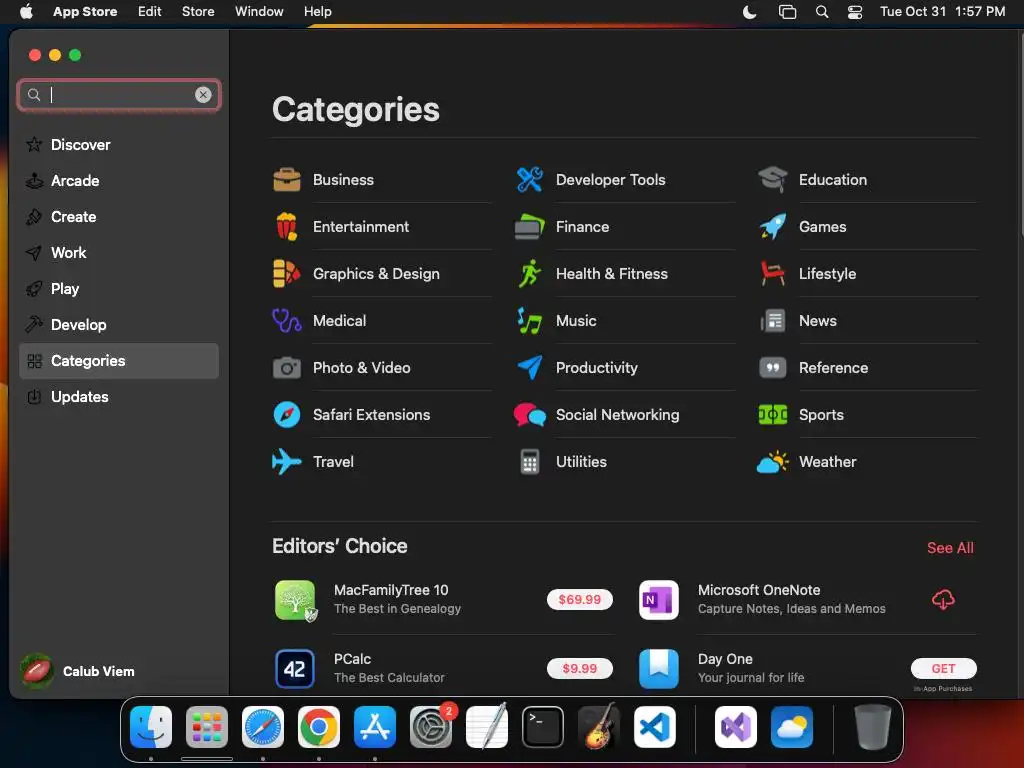This screenshot has width=1024, height=768.
Task: Select the Health & Fitness runner icon
Action: click(x=530, y=274)
